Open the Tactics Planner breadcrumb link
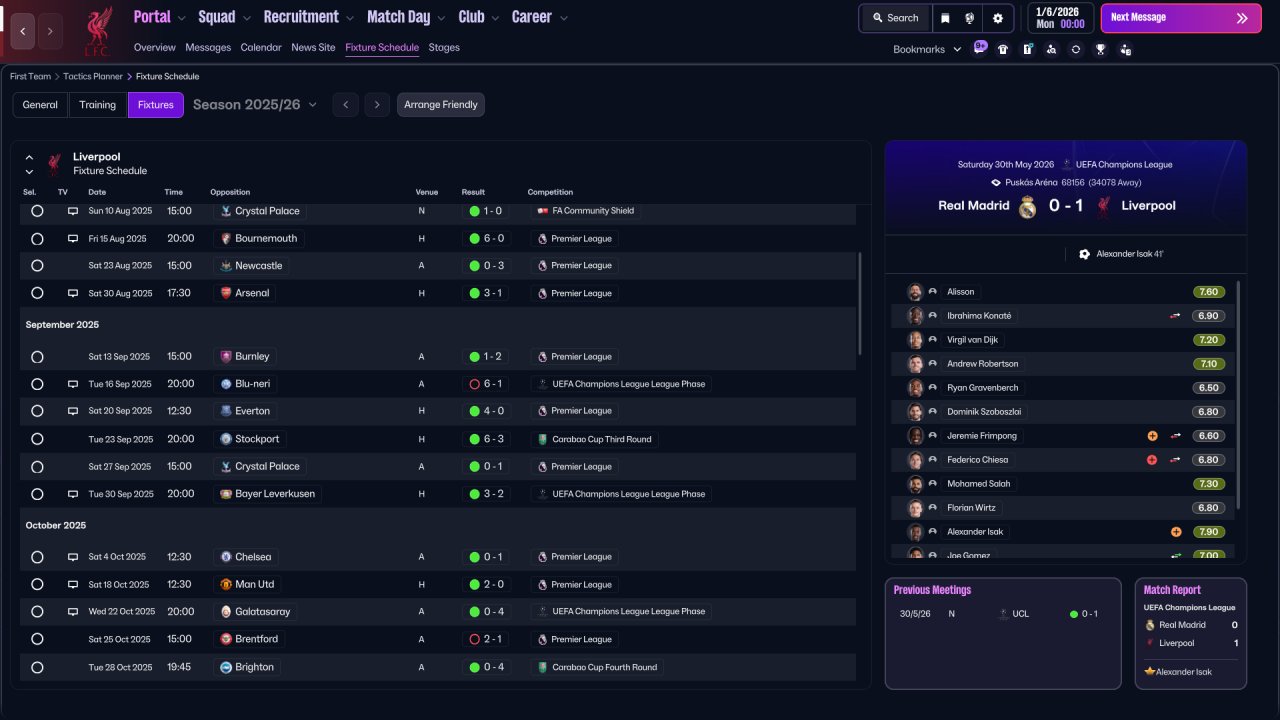The image size is (1280, 720). (x=93, y=76)
